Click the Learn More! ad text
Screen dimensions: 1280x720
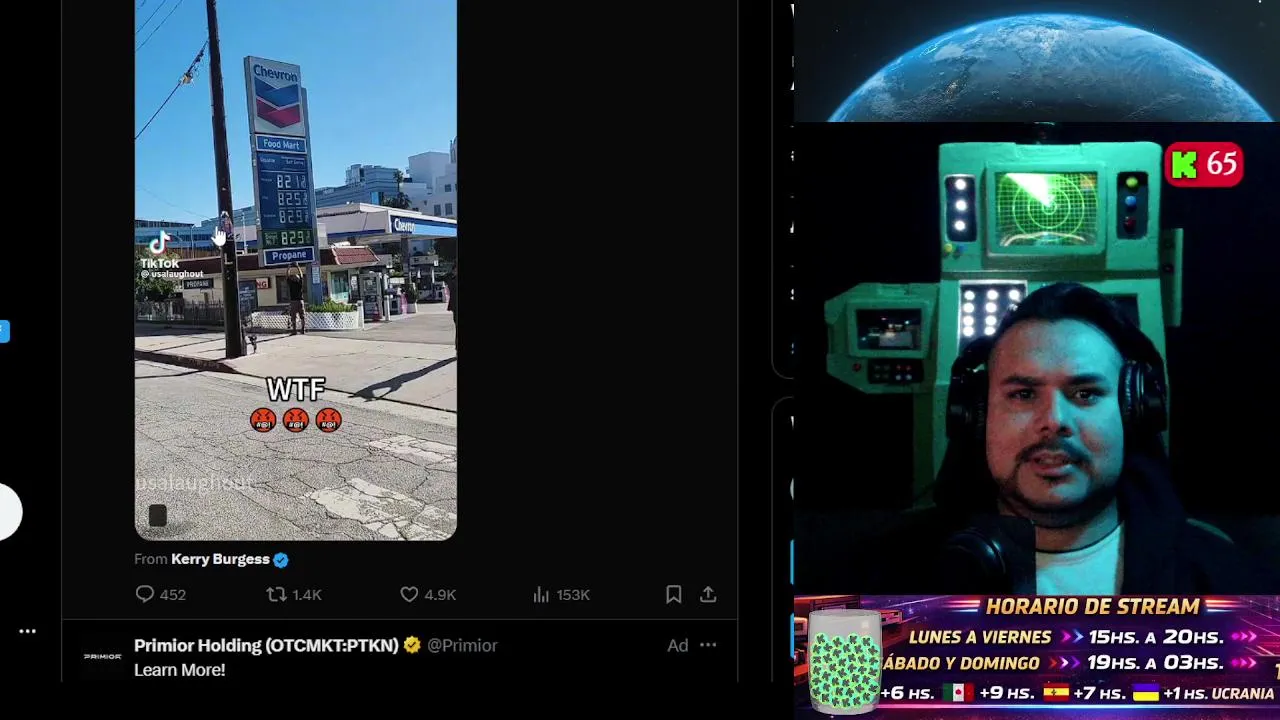pyautogui.click(x=179, y=670)
